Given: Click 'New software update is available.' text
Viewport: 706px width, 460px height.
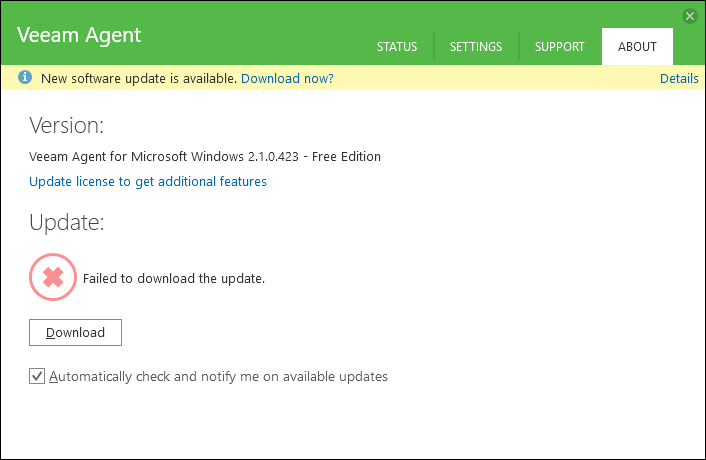Looking at the screenshot, I should pyautogui.click(x=139, y=78).
